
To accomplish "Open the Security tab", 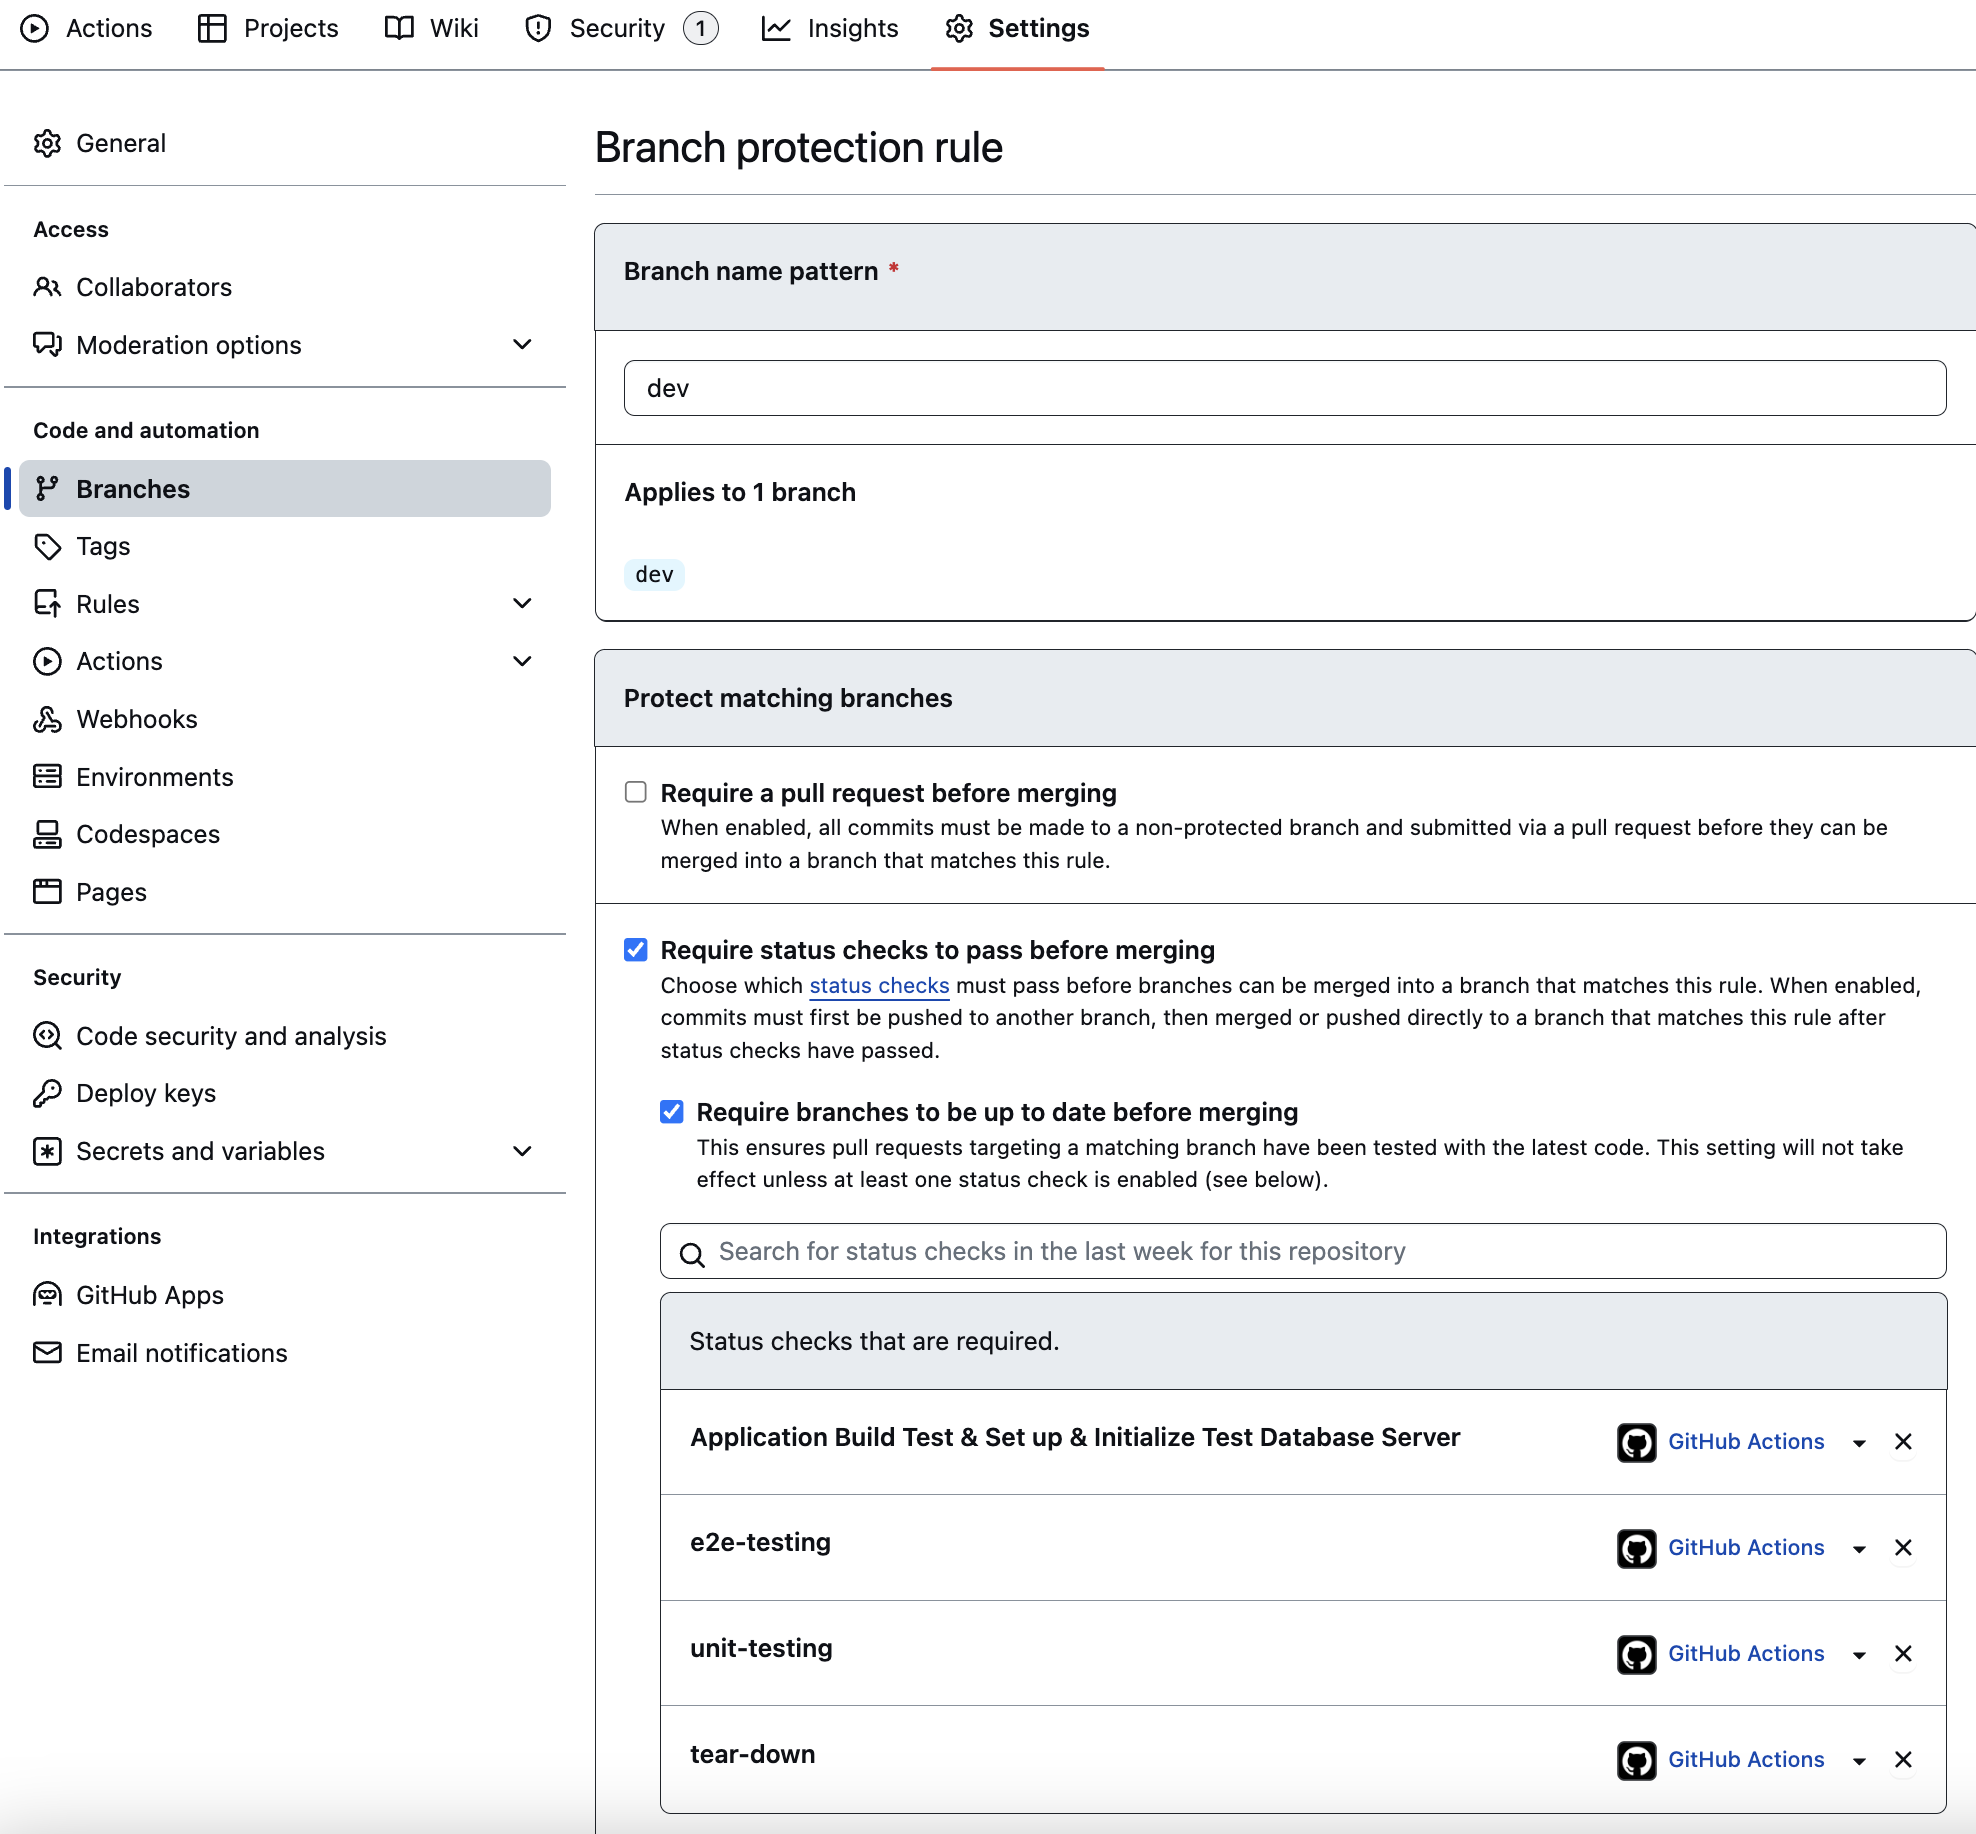I will tap(620, 28).
